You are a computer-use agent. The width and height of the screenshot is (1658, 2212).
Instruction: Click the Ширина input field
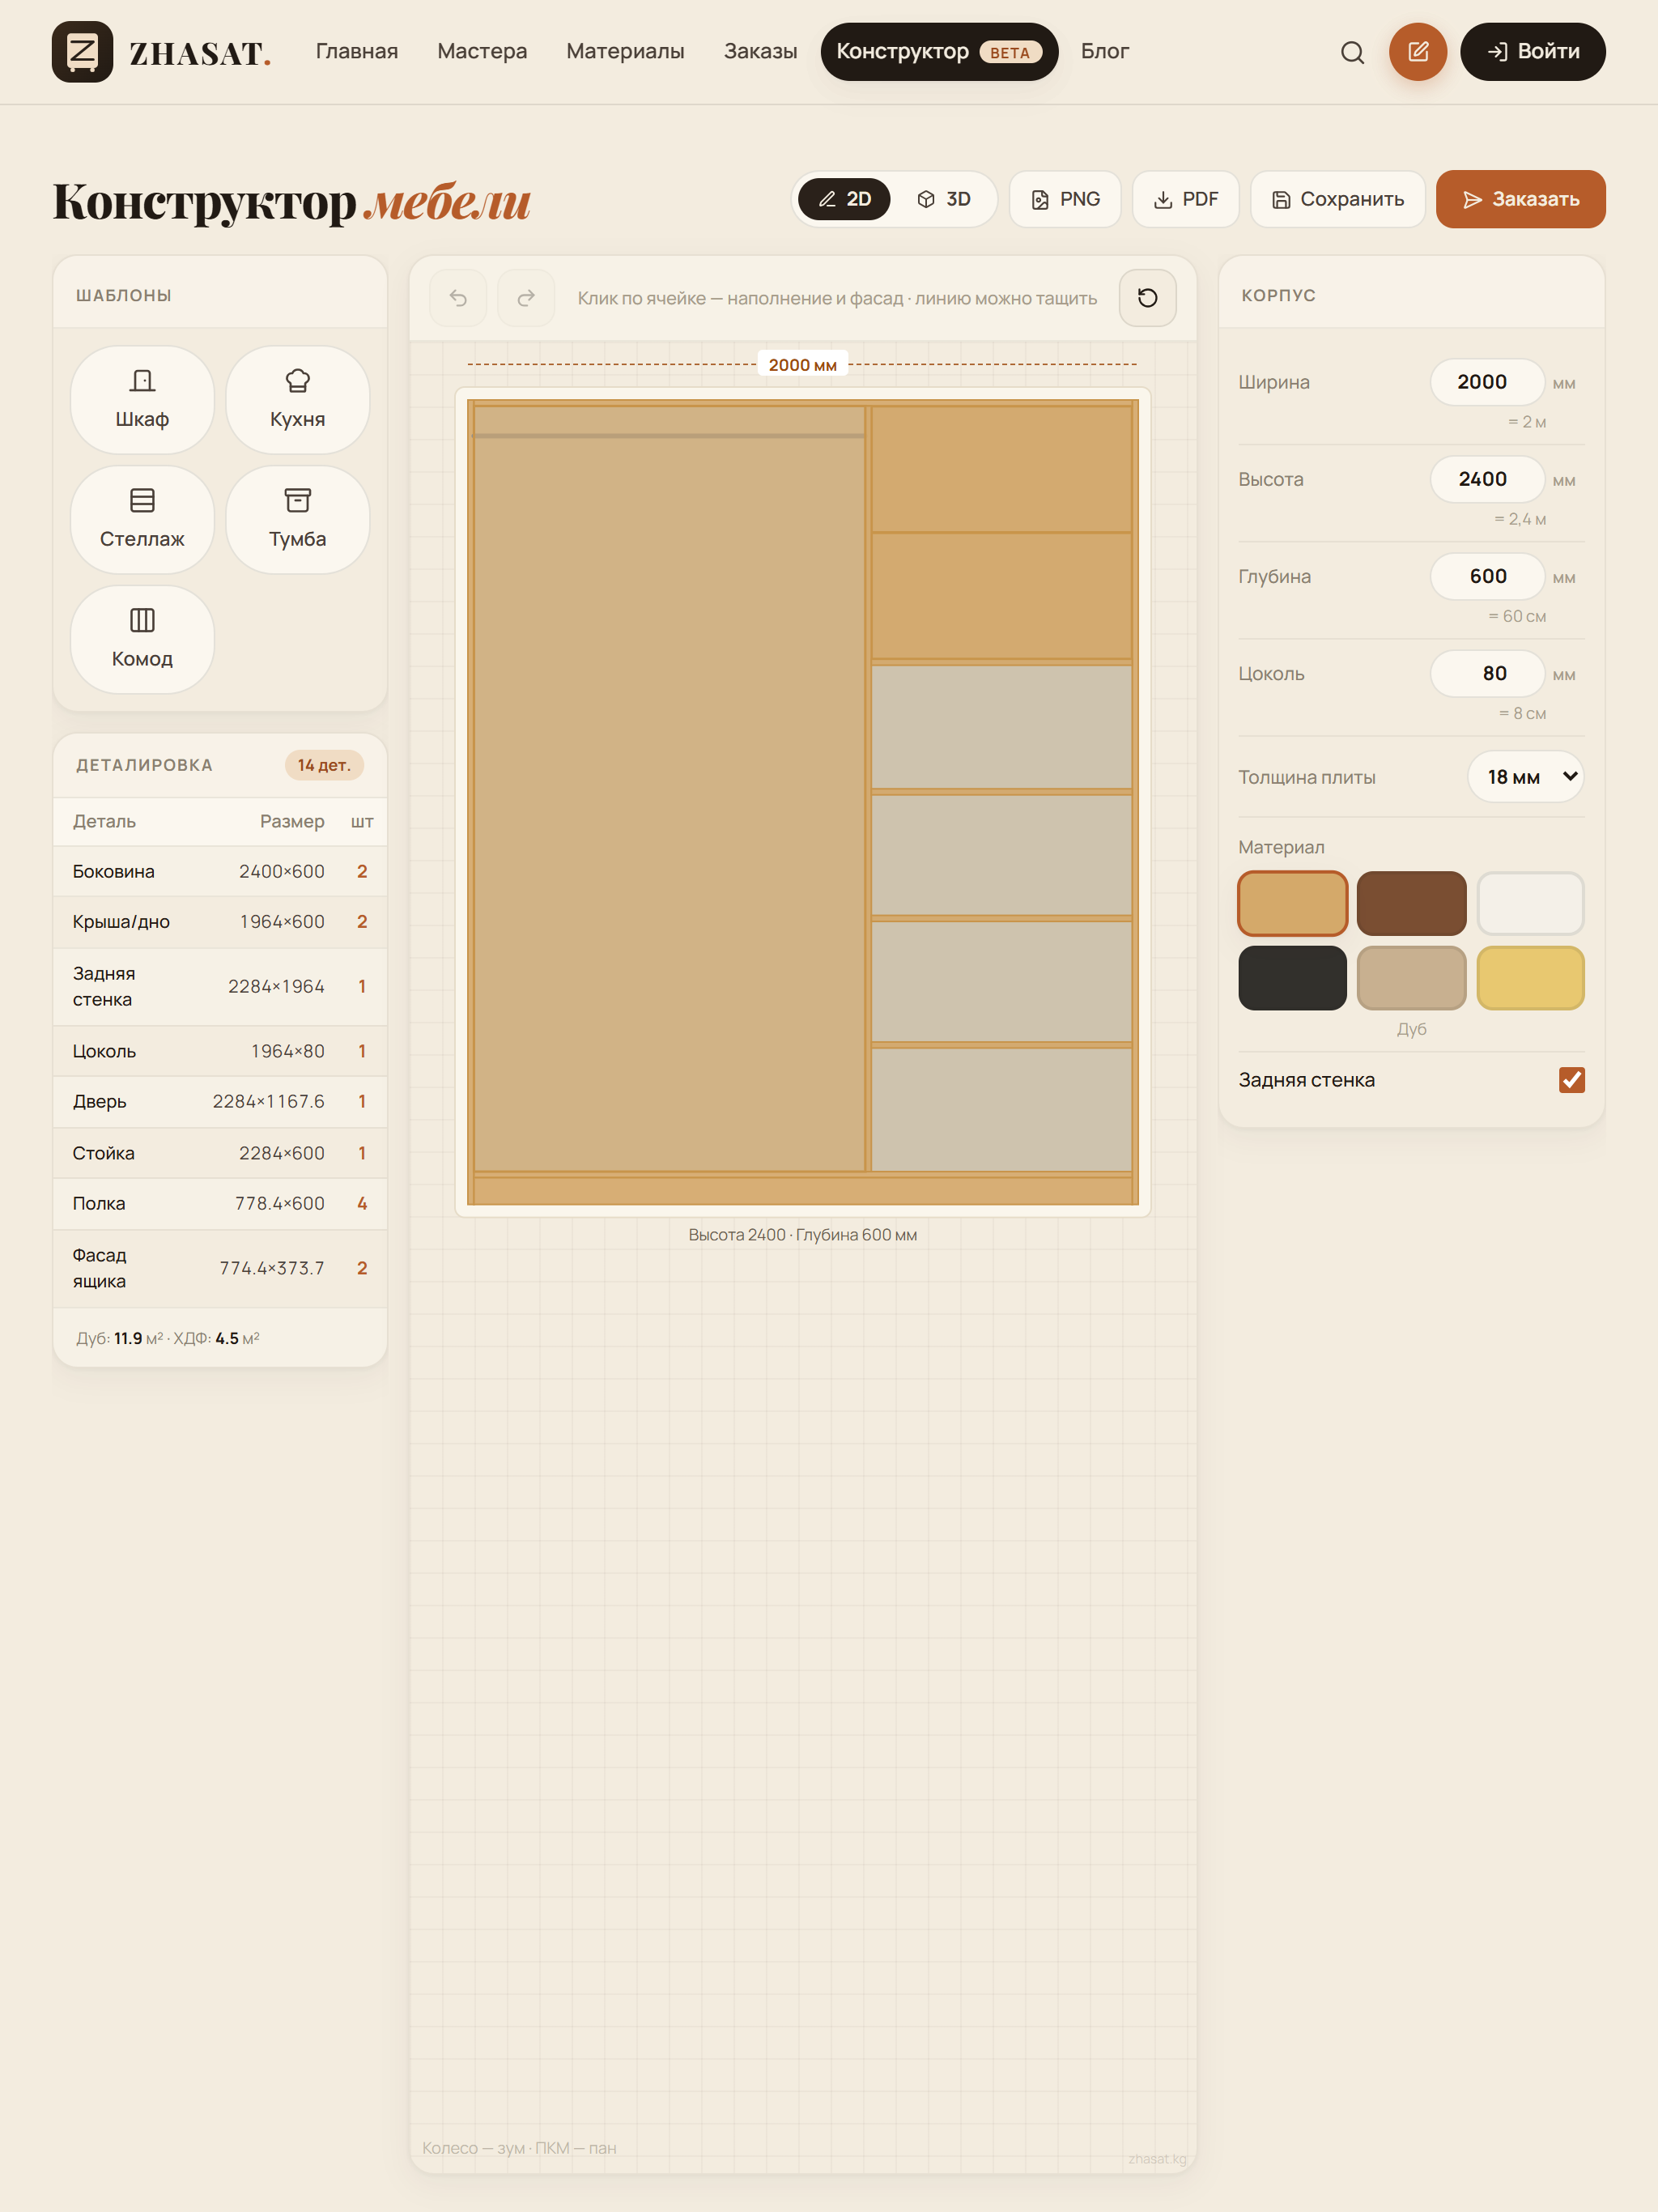click(1487, 382)
